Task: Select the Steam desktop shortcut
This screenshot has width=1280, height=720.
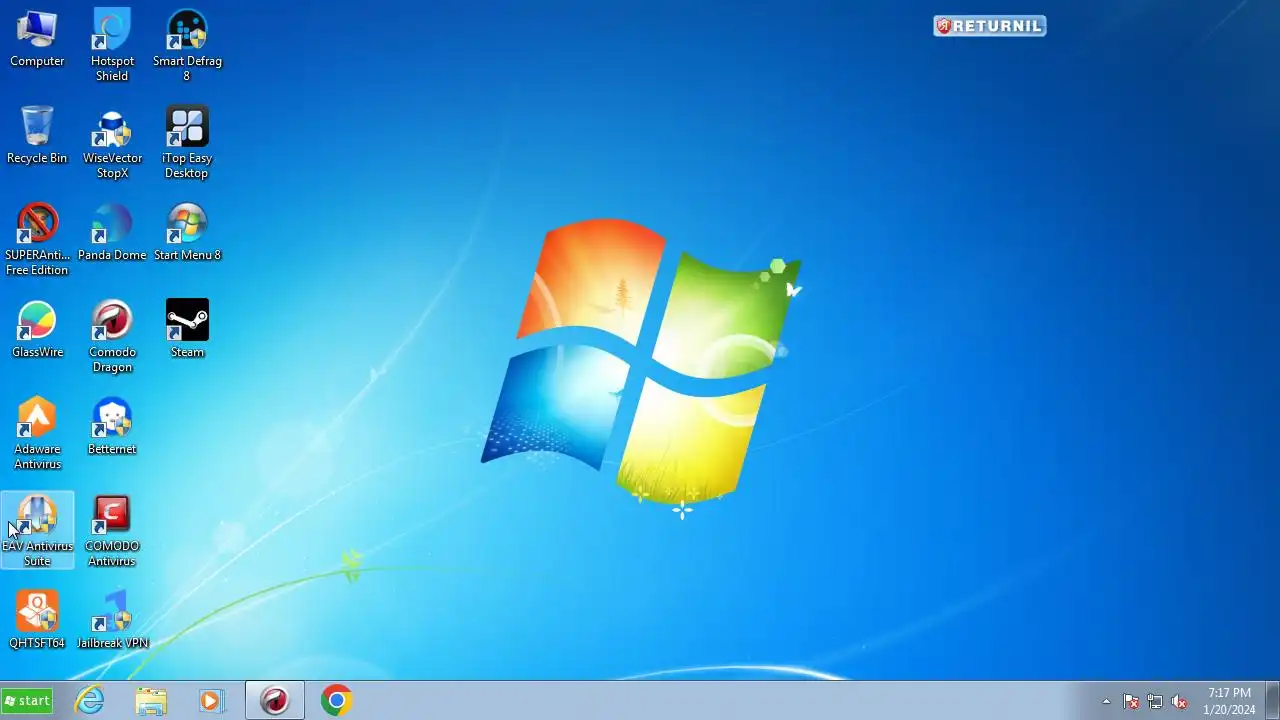Action: point(187,330)
